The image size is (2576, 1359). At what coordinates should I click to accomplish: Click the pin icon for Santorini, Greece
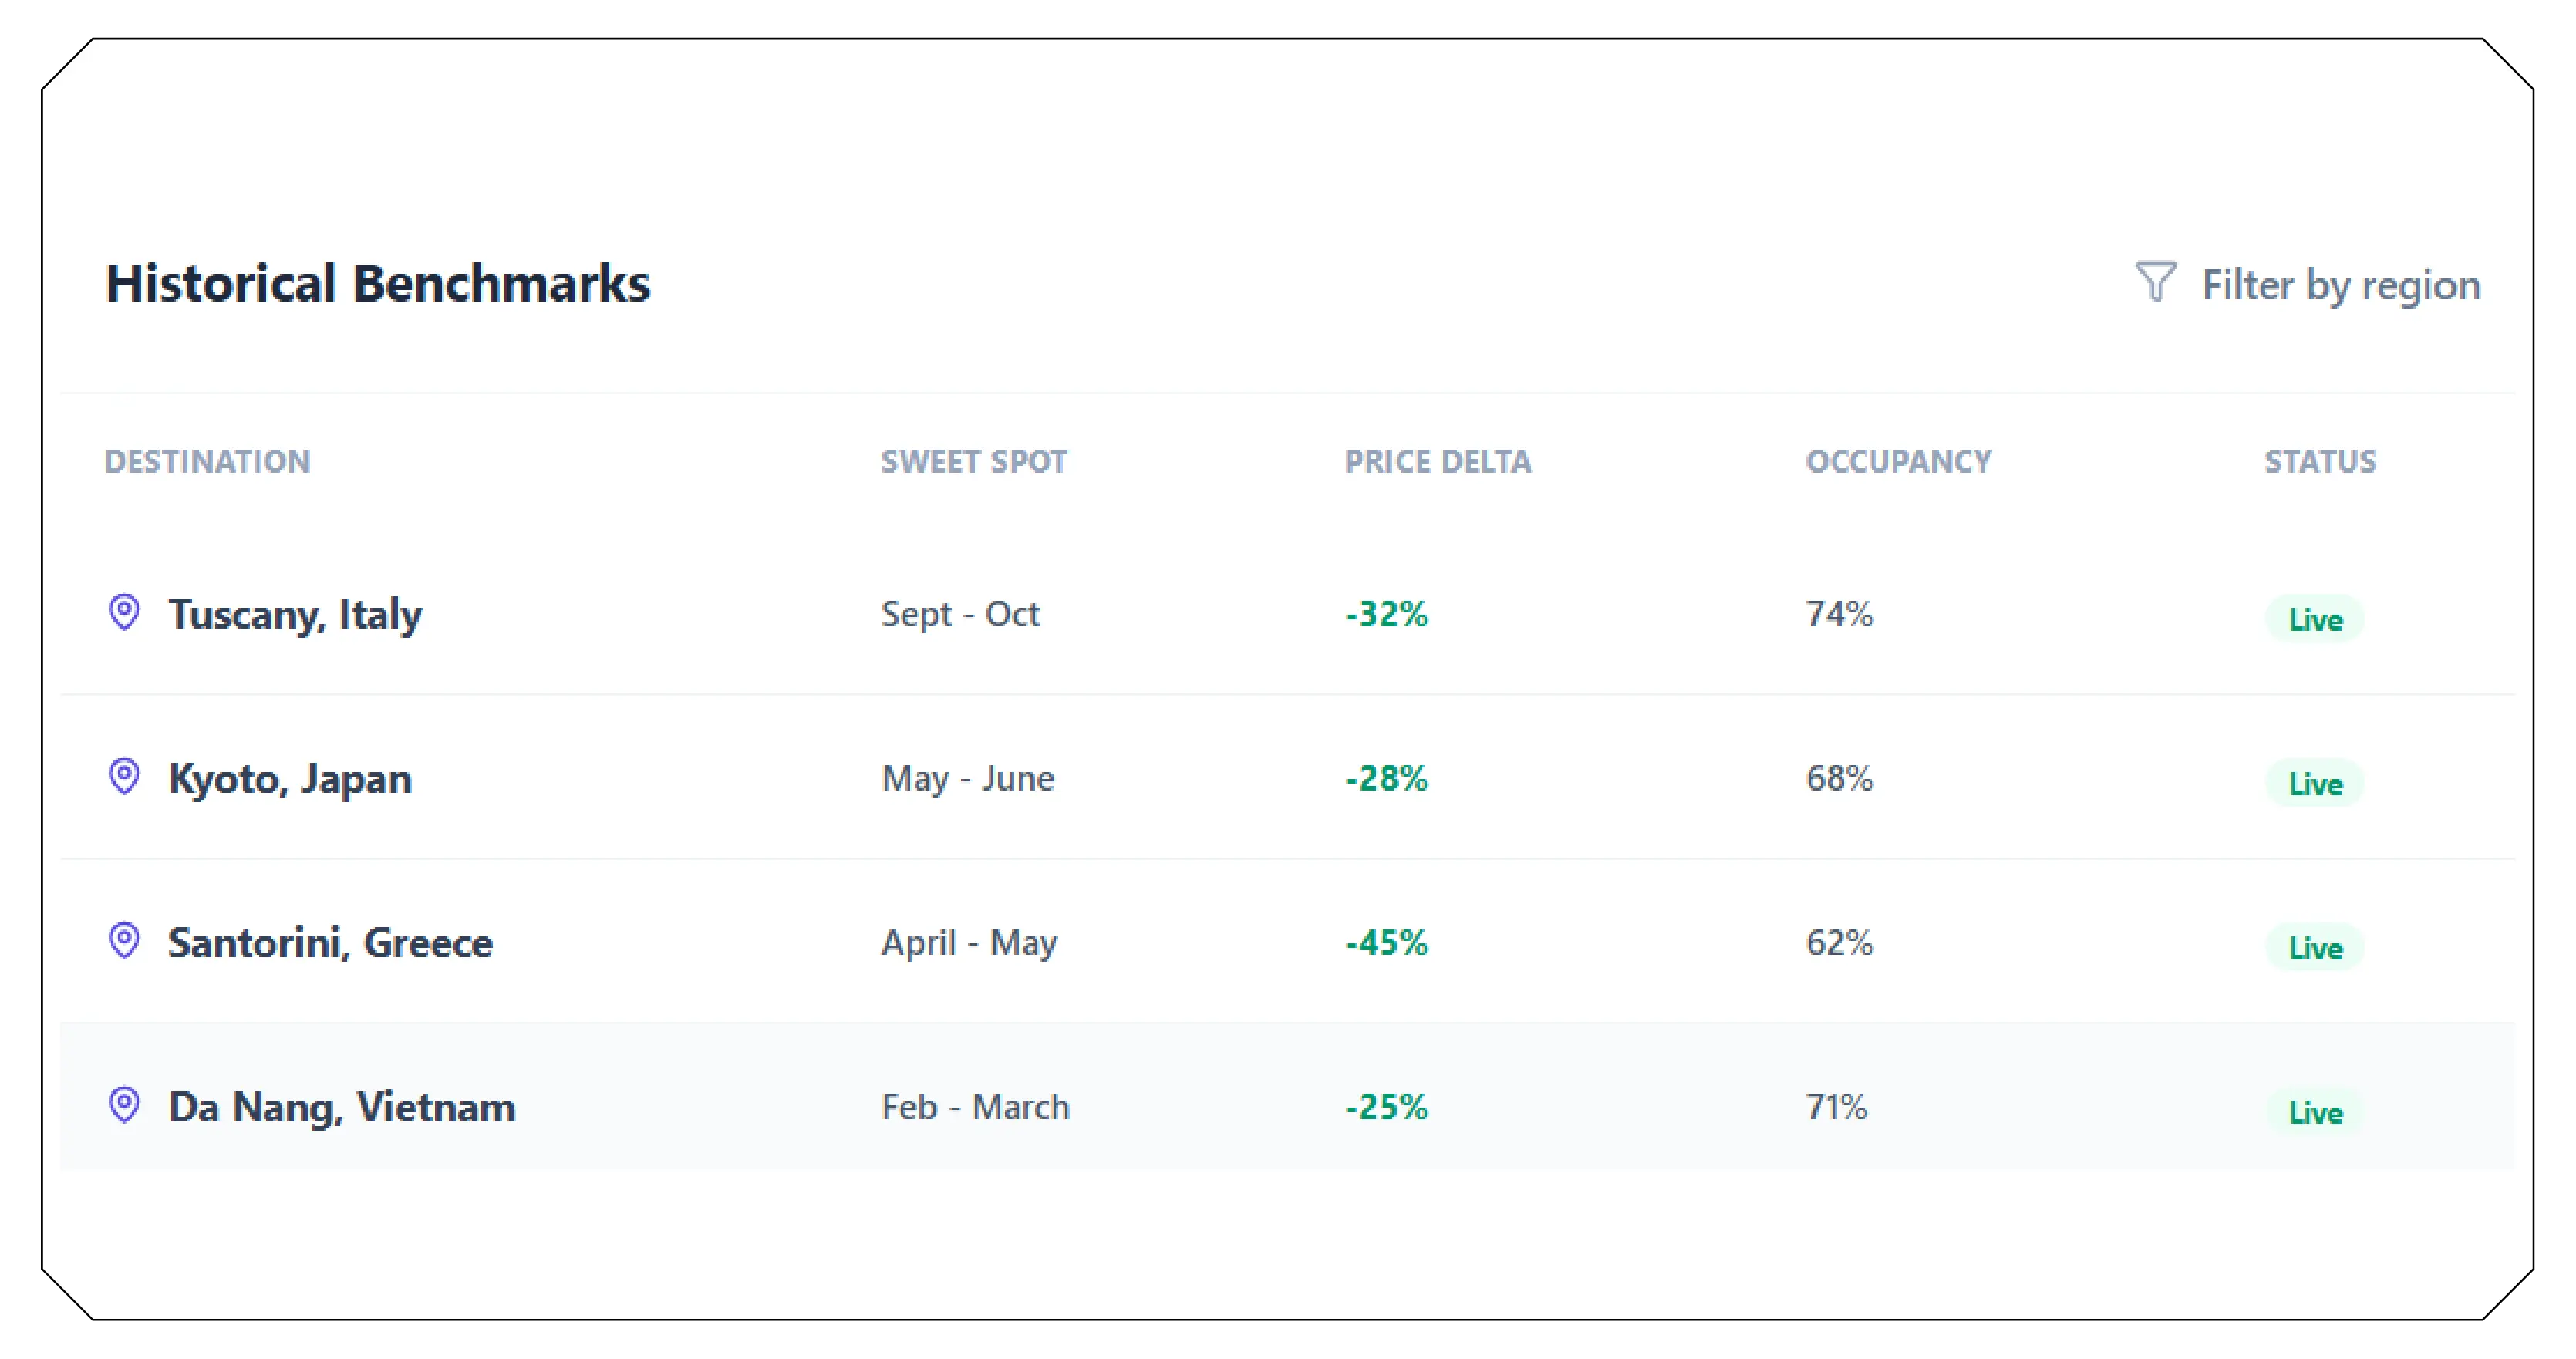tap(124, 941)
